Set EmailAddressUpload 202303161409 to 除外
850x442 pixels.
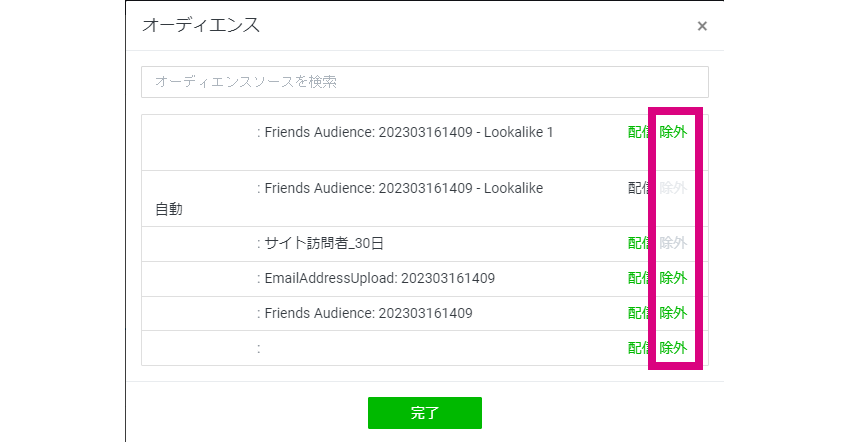[x=673, y=278]
